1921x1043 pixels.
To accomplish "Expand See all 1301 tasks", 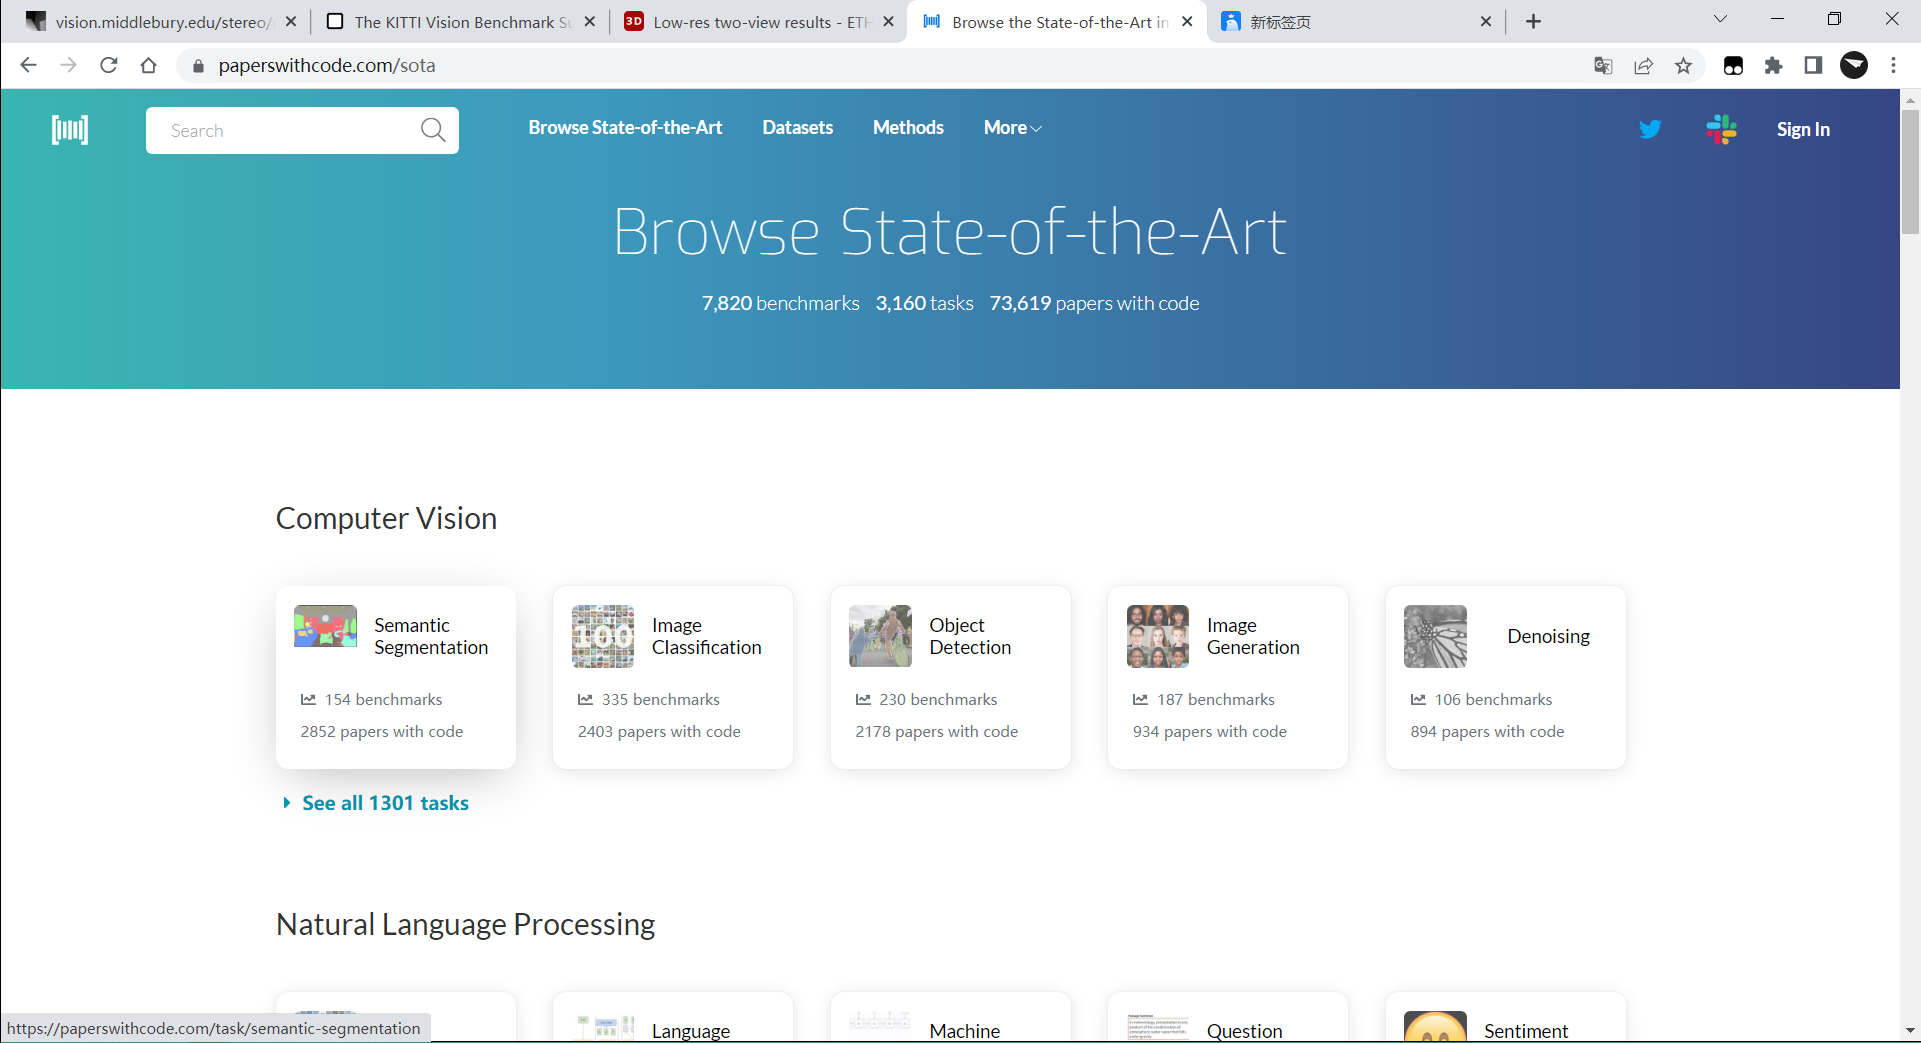I will [x=376, y=803].
